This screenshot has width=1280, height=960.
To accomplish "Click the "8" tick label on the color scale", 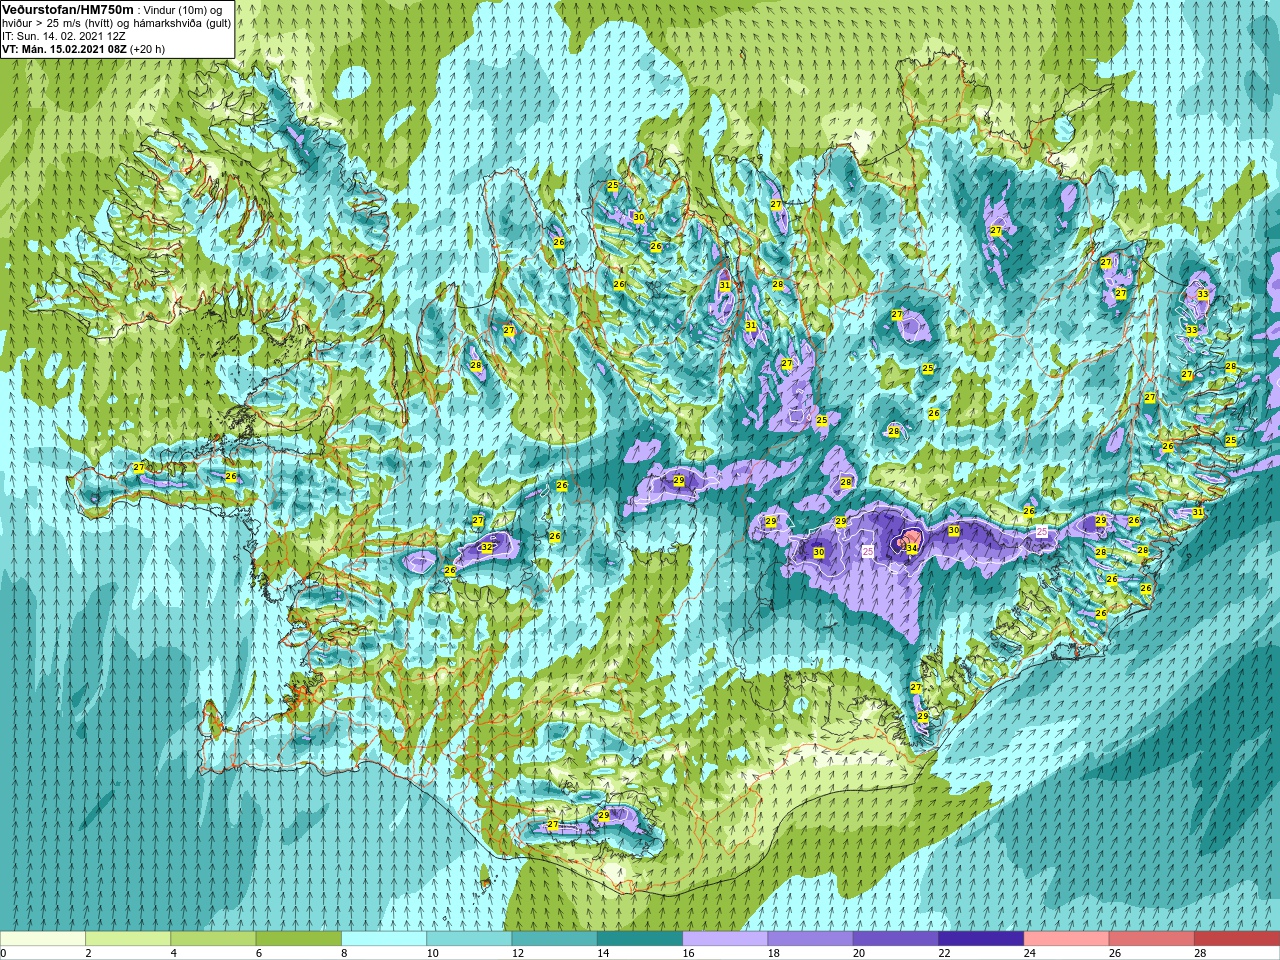I will point(345,953).
